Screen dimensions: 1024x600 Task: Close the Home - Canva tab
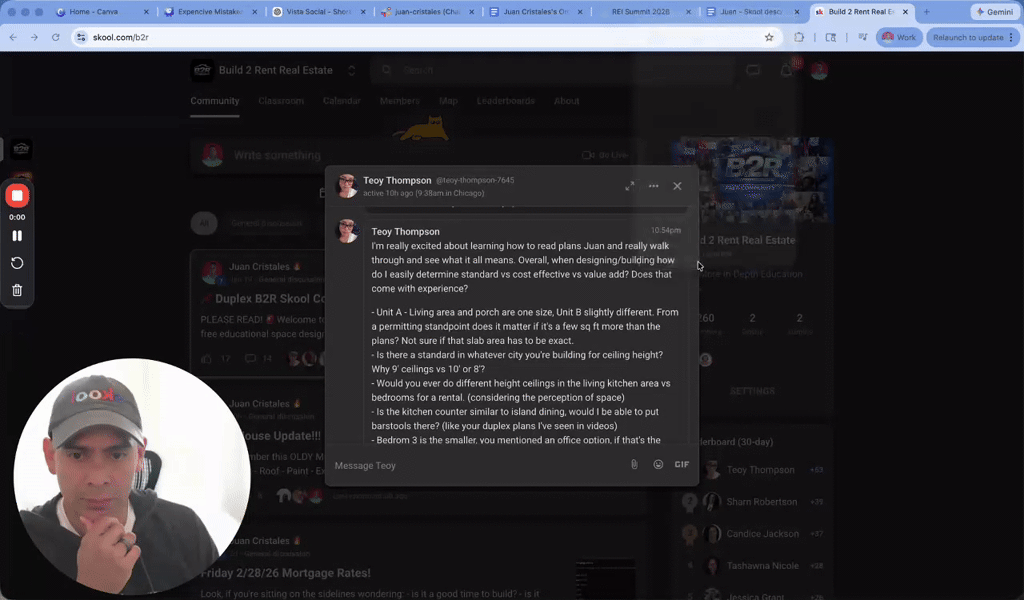pyautogui.click(x=146, y=12)
